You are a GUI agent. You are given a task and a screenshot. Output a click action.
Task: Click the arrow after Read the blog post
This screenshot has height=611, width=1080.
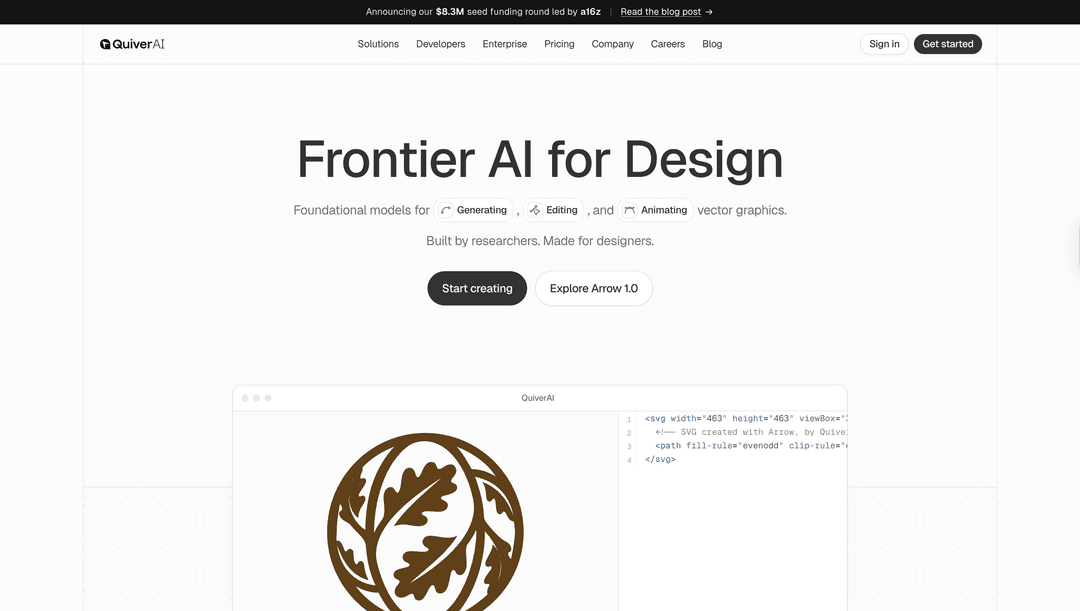coord(709,12)
